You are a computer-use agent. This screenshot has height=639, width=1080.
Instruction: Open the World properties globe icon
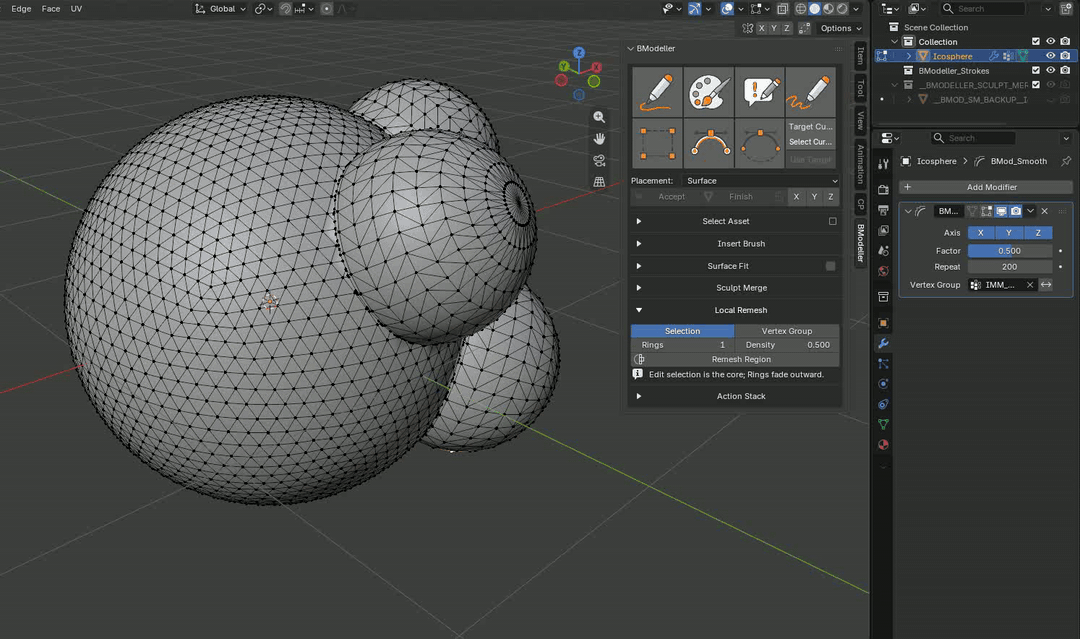point(883,271)
